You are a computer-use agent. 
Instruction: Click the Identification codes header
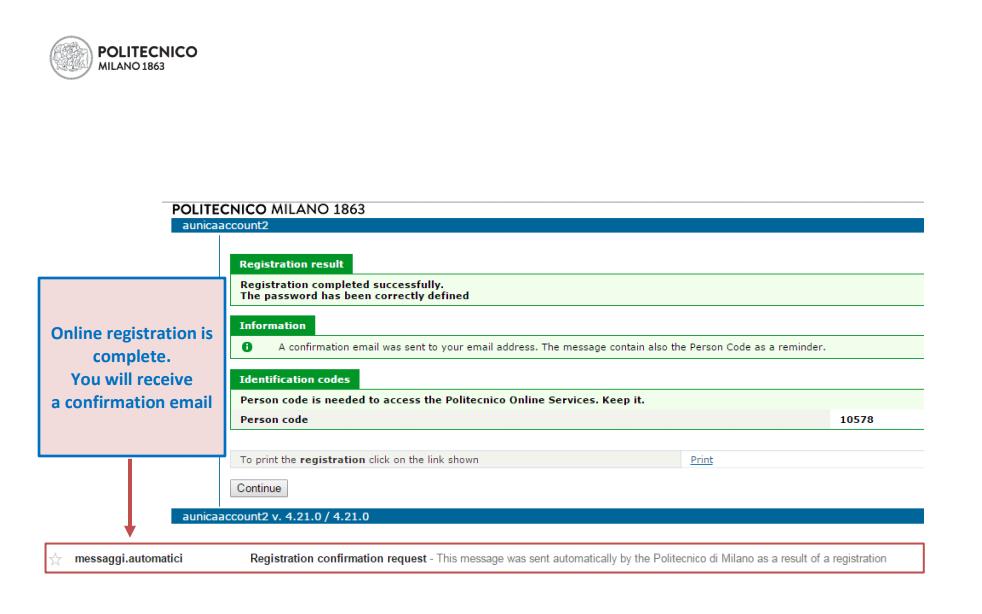[x=294, y=380]
